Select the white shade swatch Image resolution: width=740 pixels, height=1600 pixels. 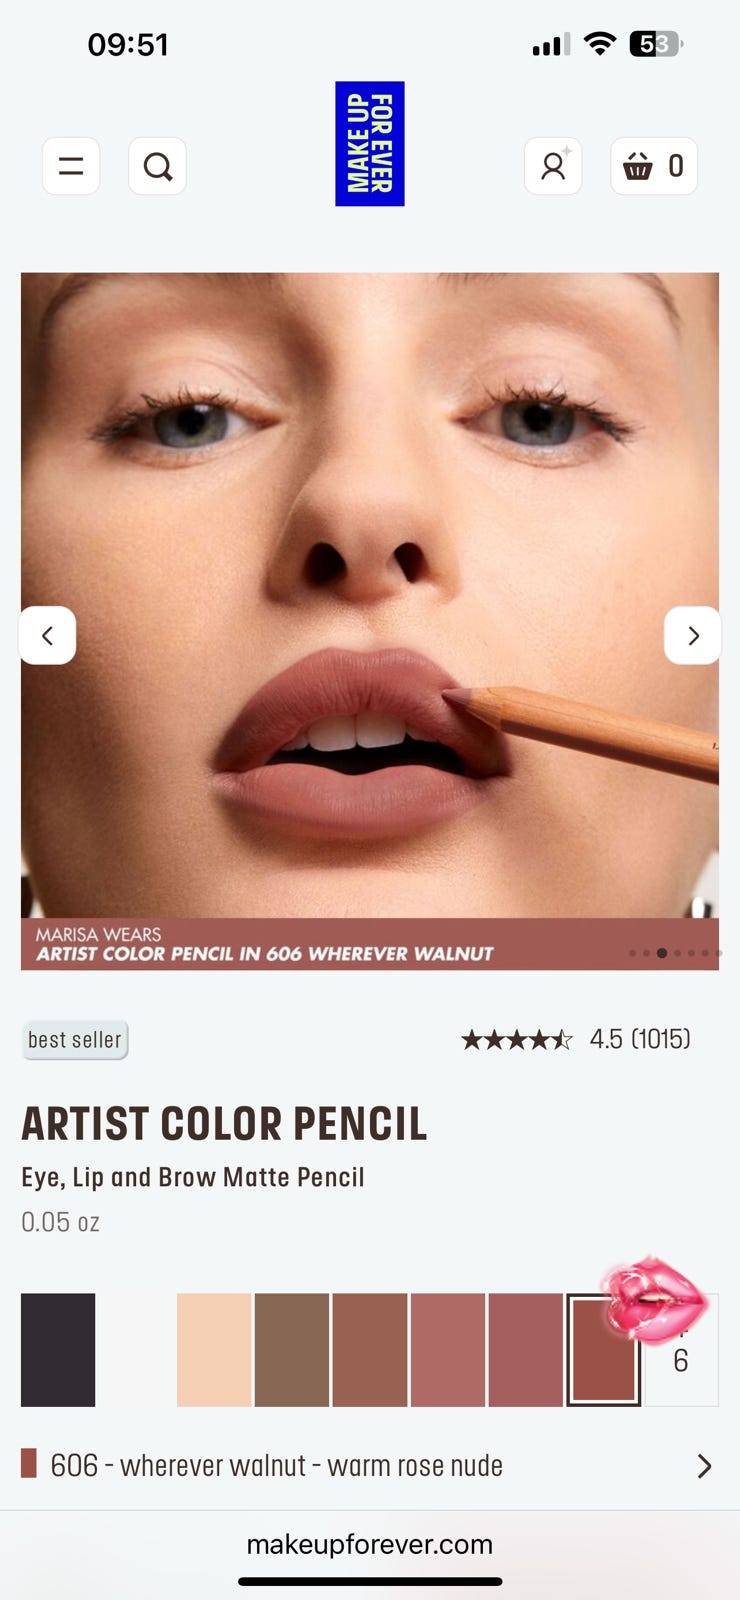[136, 1350]
